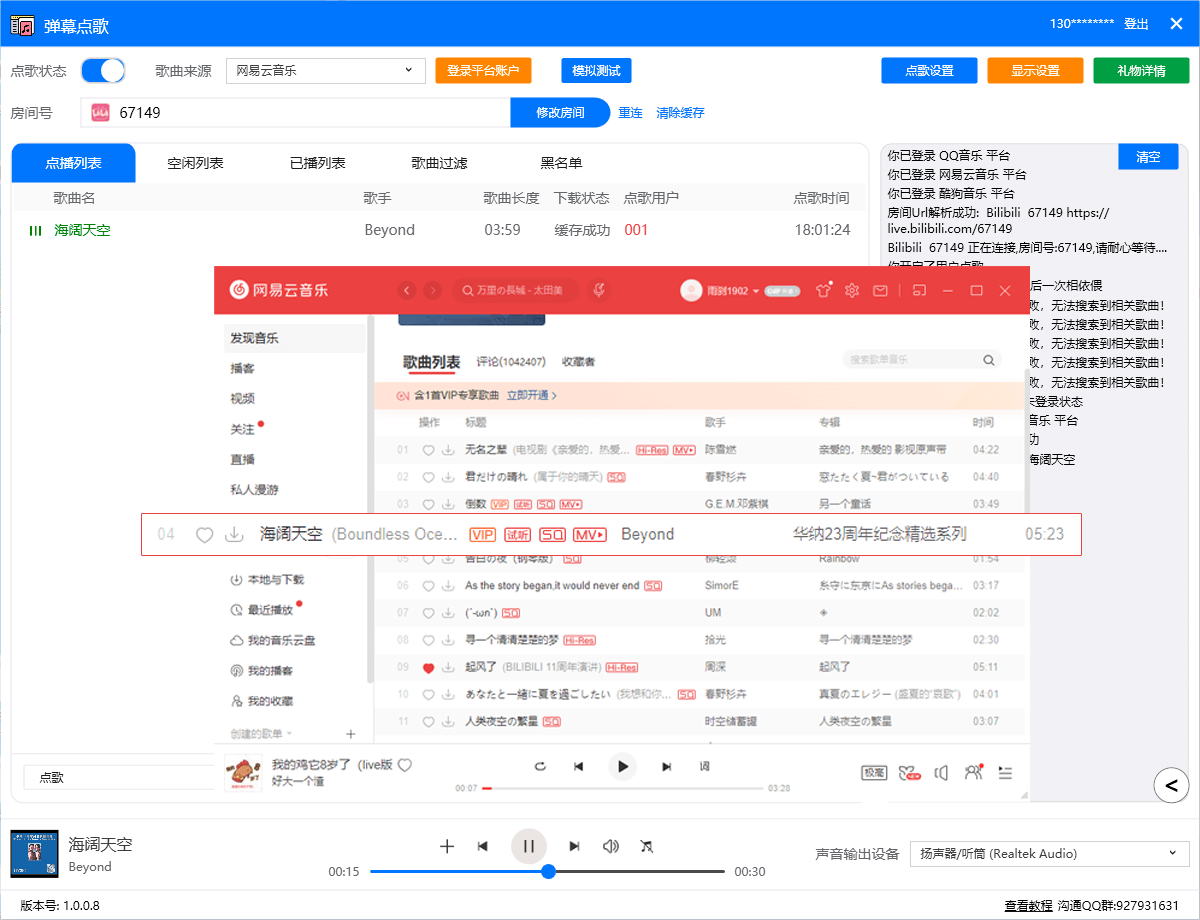Click the blue playback progress slider
The height and width of the screenshot is (920, 1200).
click(548, 871)
